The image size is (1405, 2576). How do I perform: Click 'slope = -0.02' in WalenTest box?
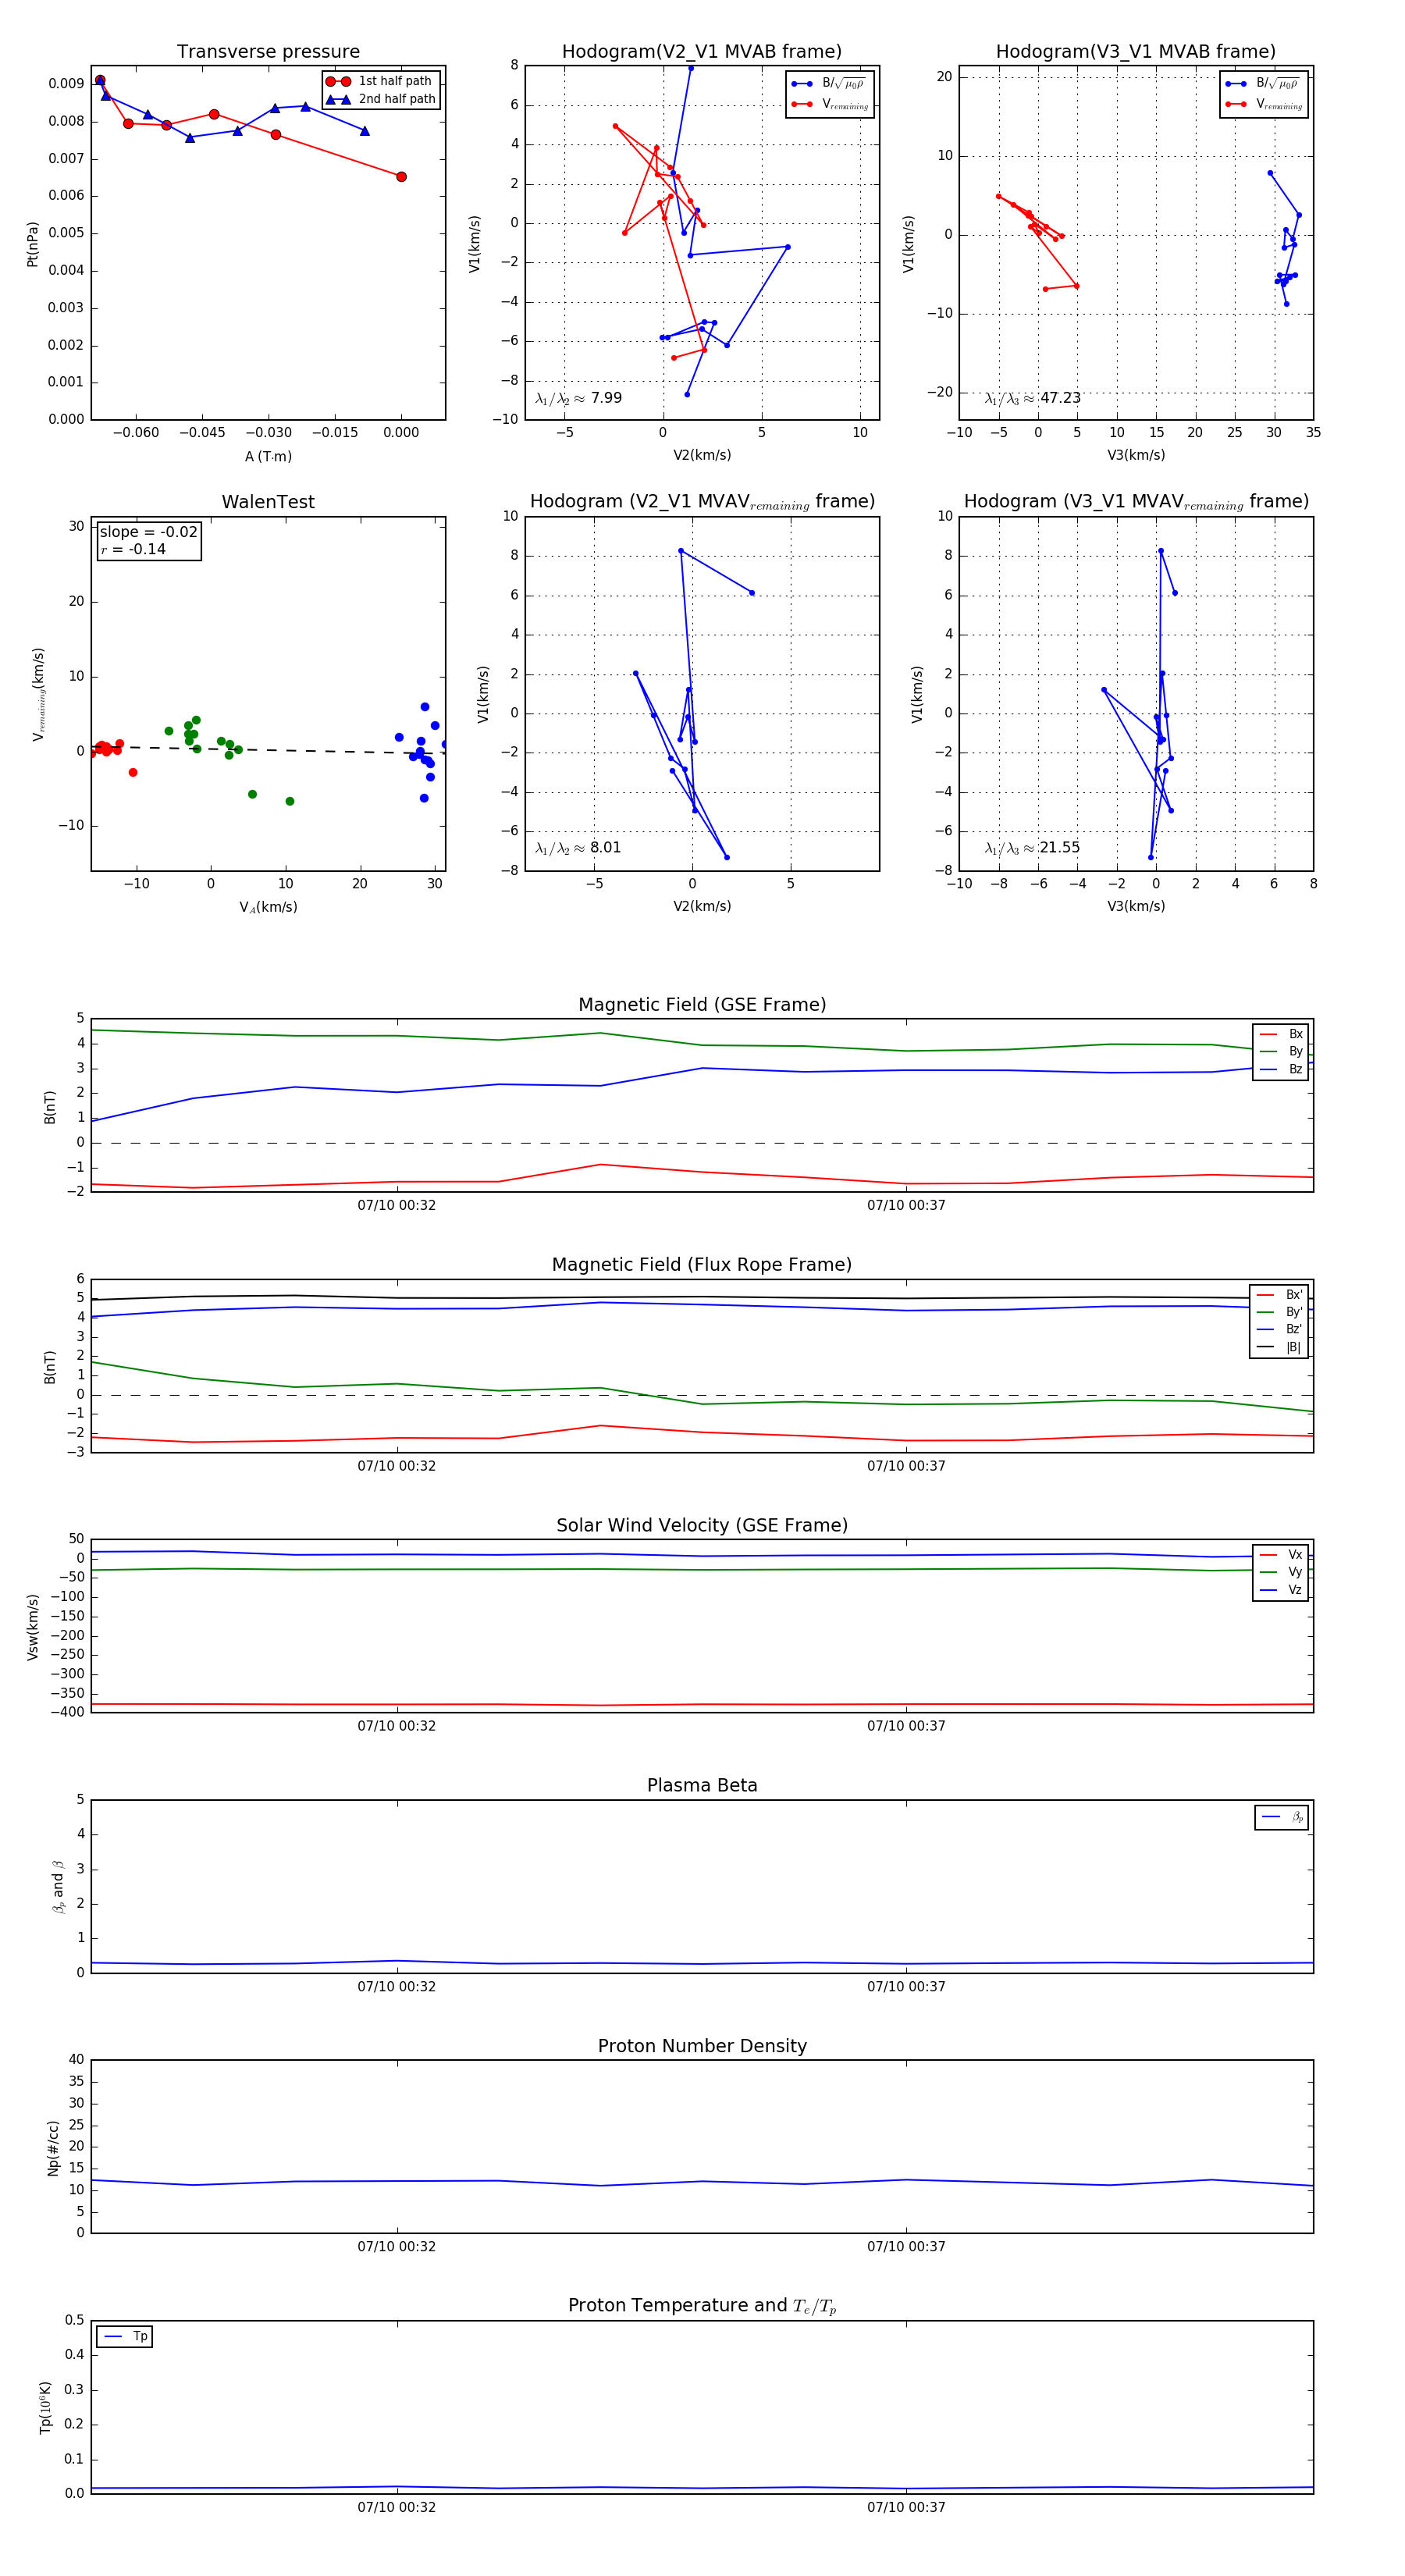click(x=148, y=532)
